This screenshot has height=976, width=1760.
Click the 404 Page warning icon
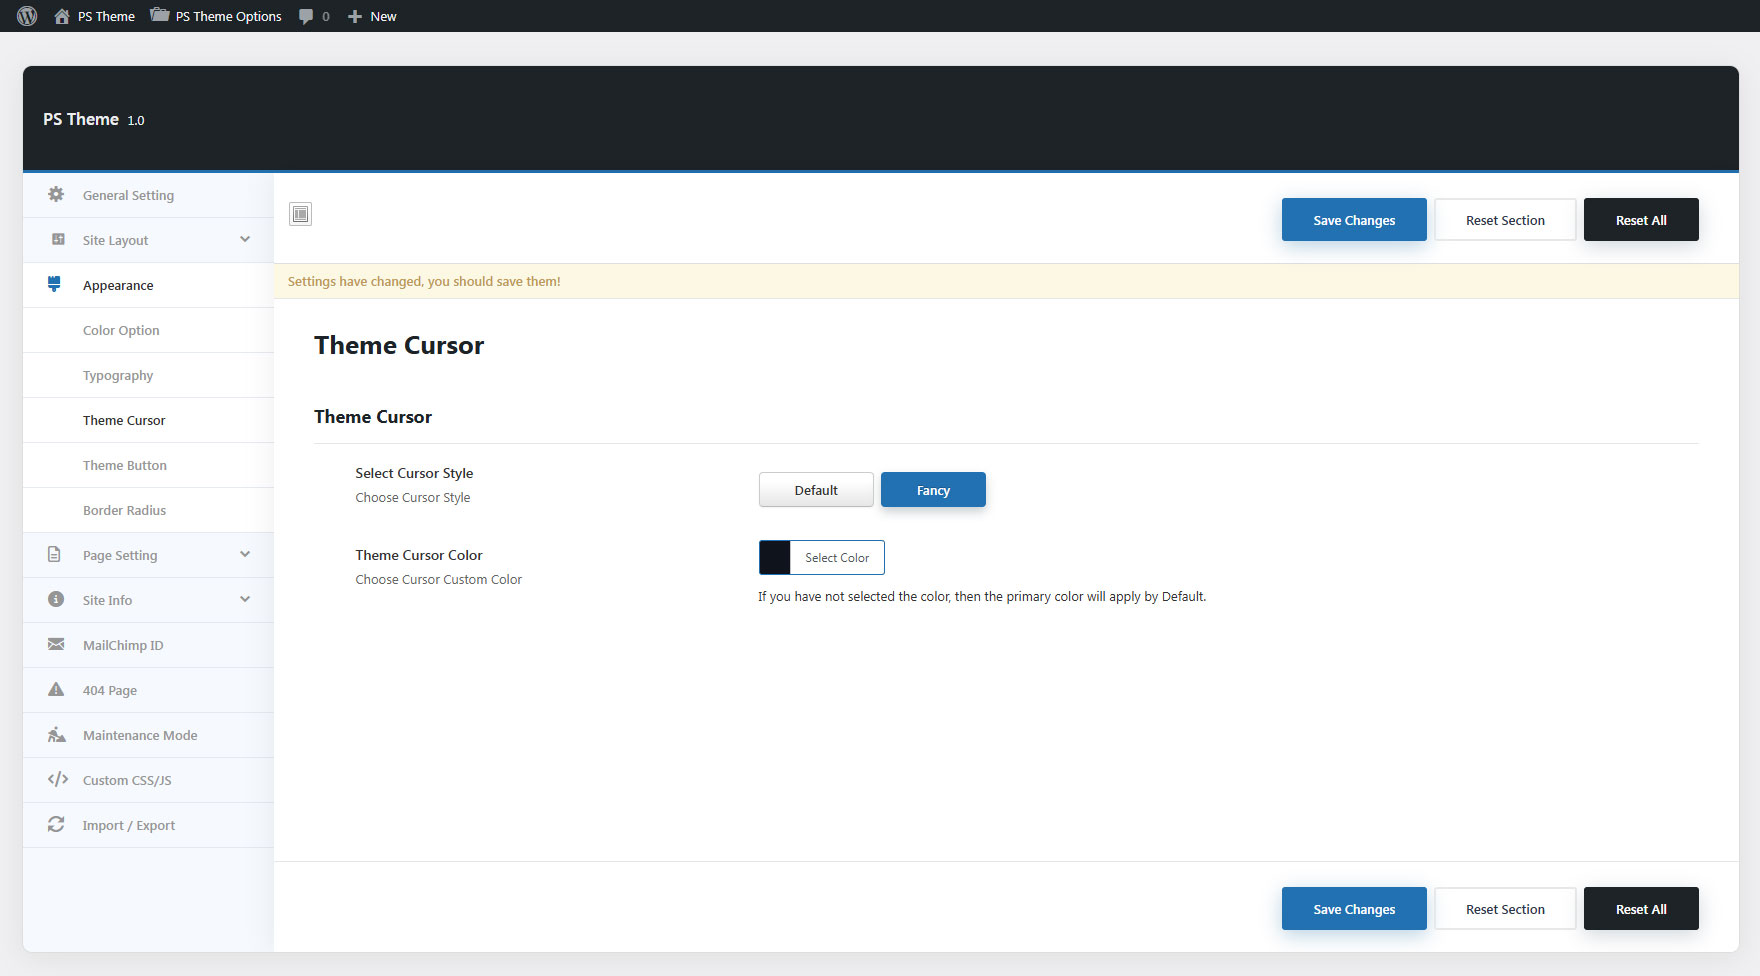pyautogui.click(x=56, y=690)
